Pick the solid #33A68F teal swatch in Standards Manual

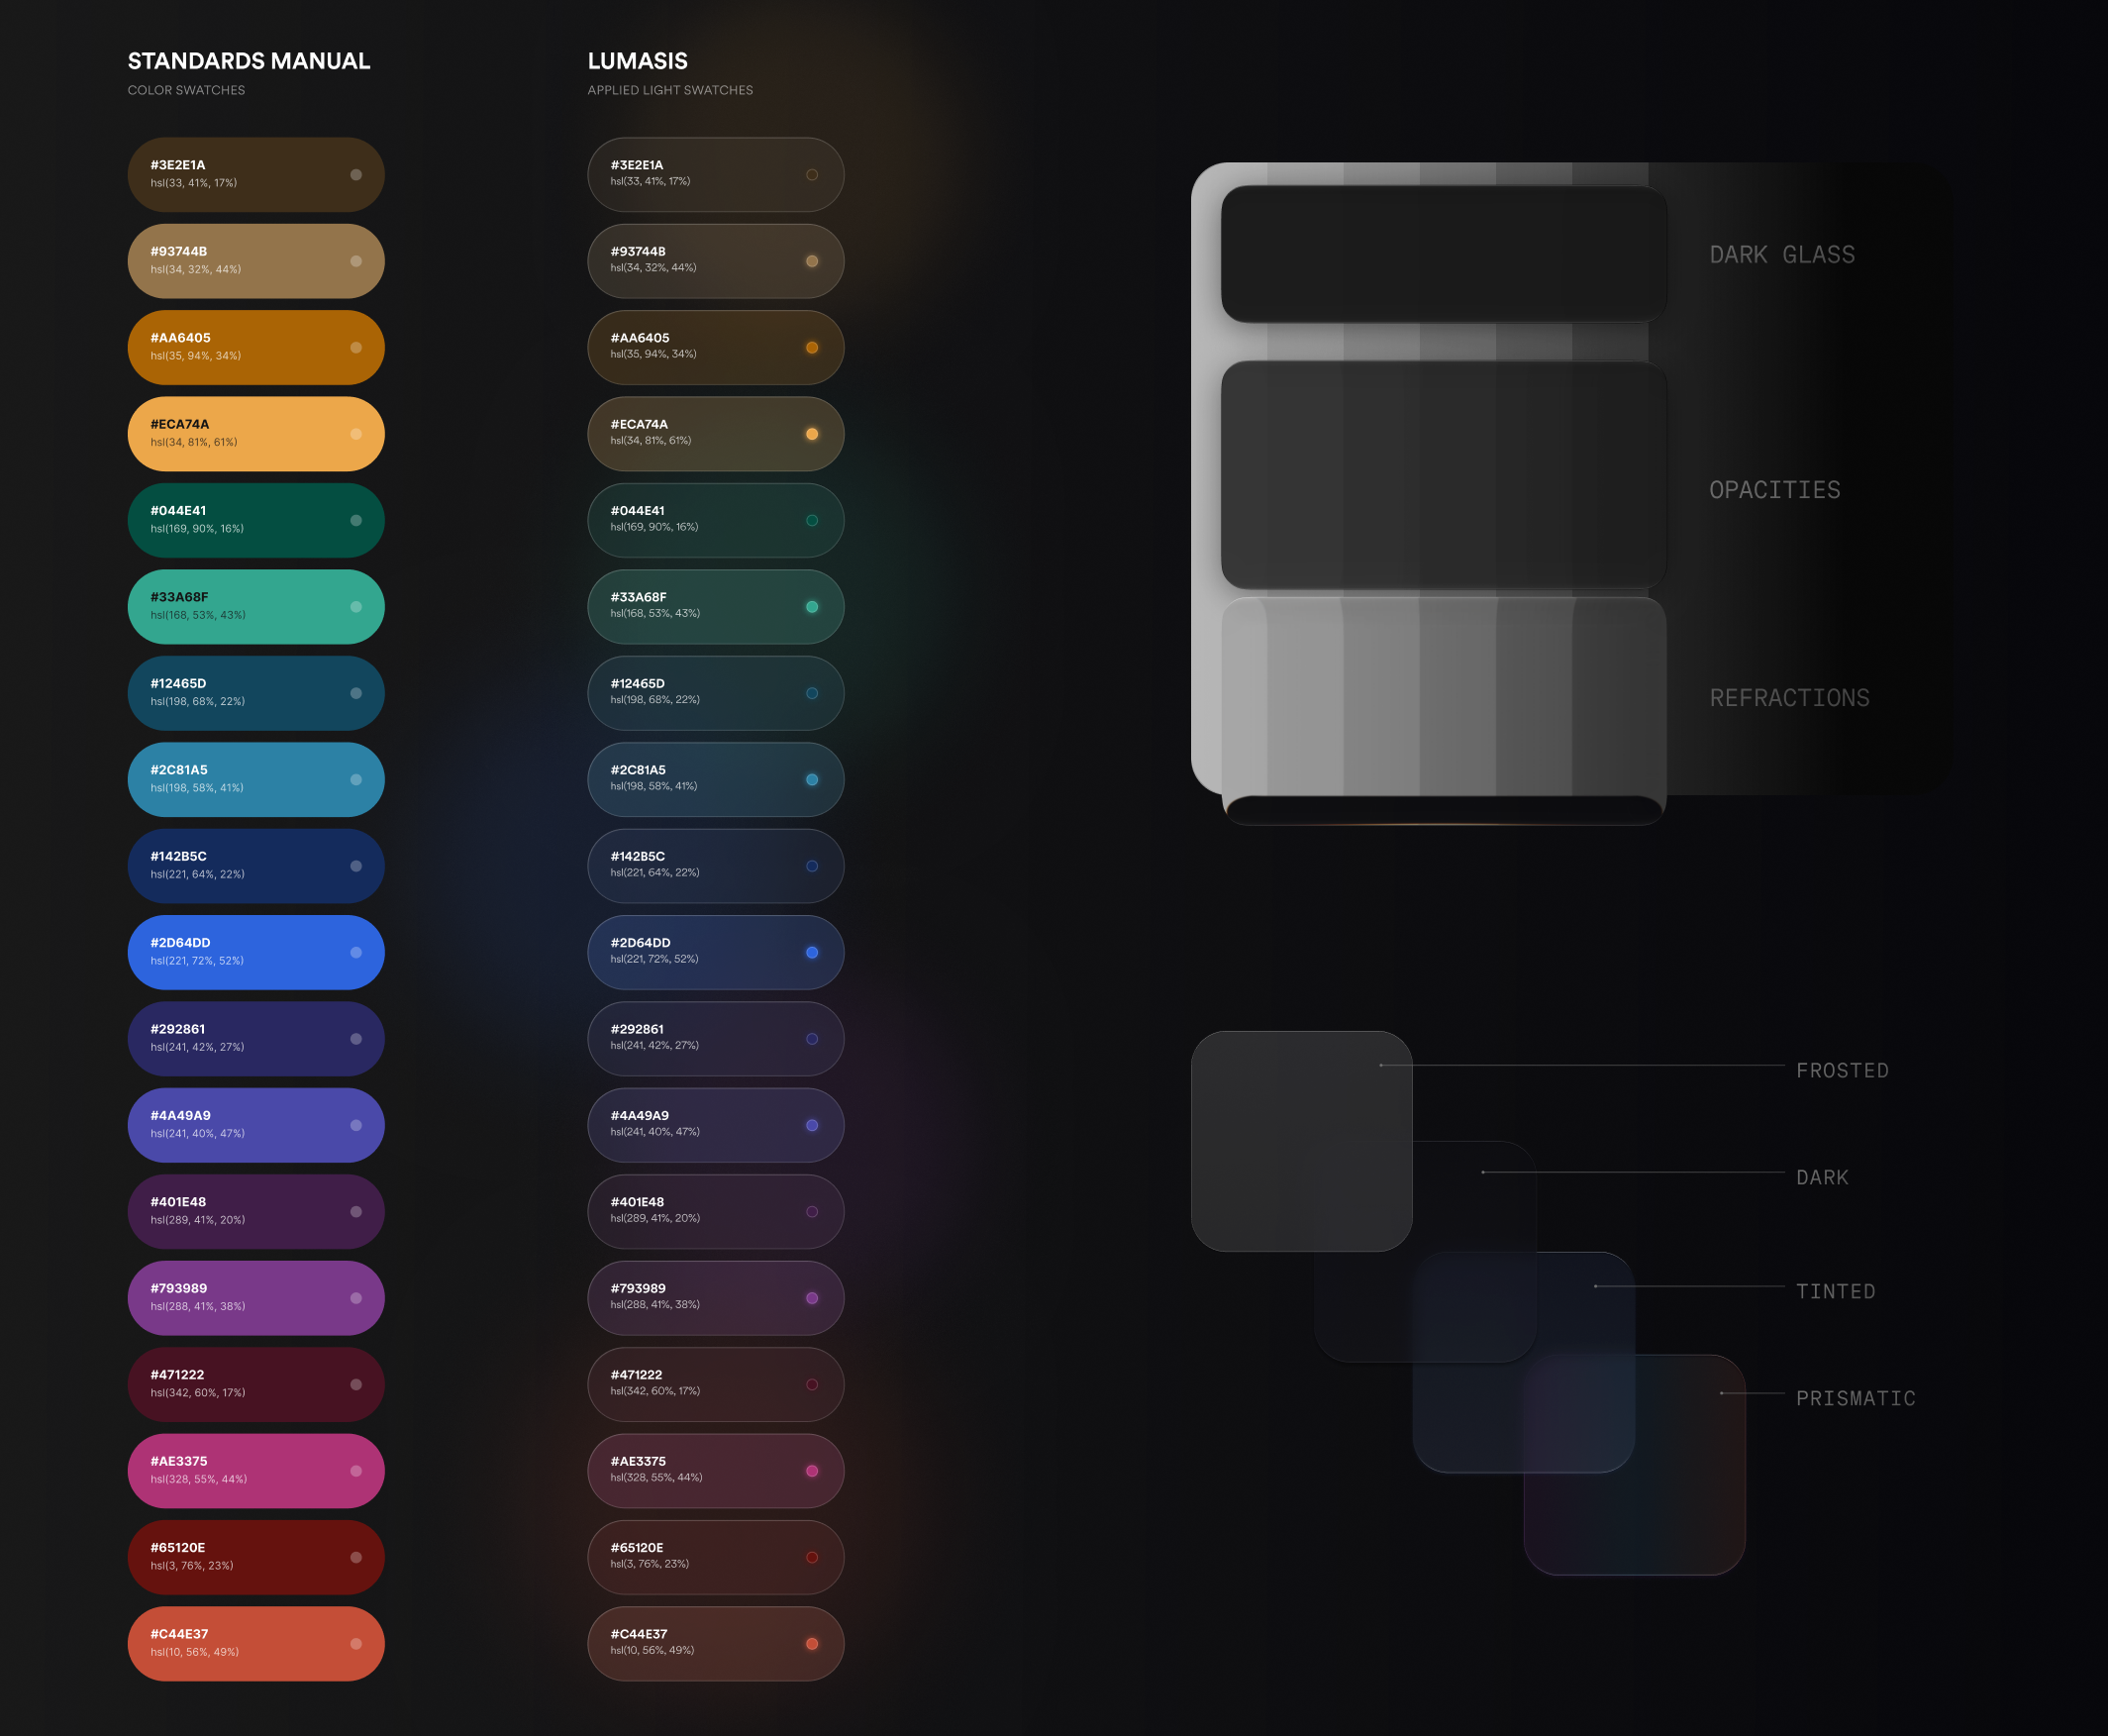click(x=256, y=607)
